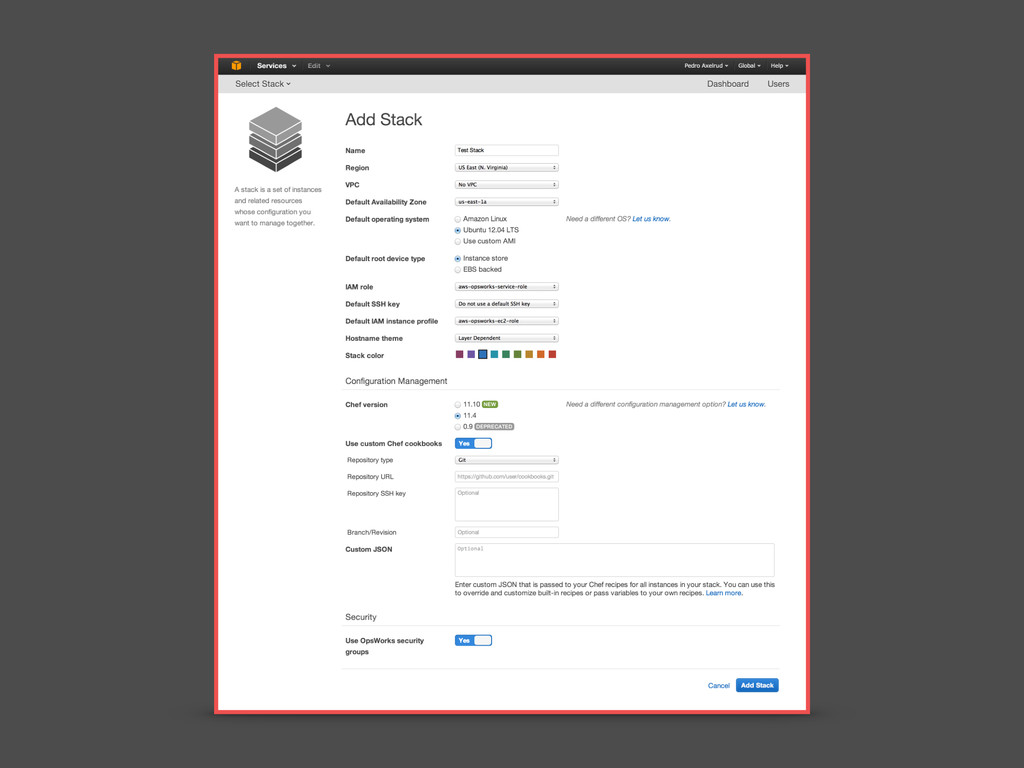Image resolution: width=1024 pixels, height=768 pixels.
Task: Click the Repository SSH key text area
Action: point(506,504)
